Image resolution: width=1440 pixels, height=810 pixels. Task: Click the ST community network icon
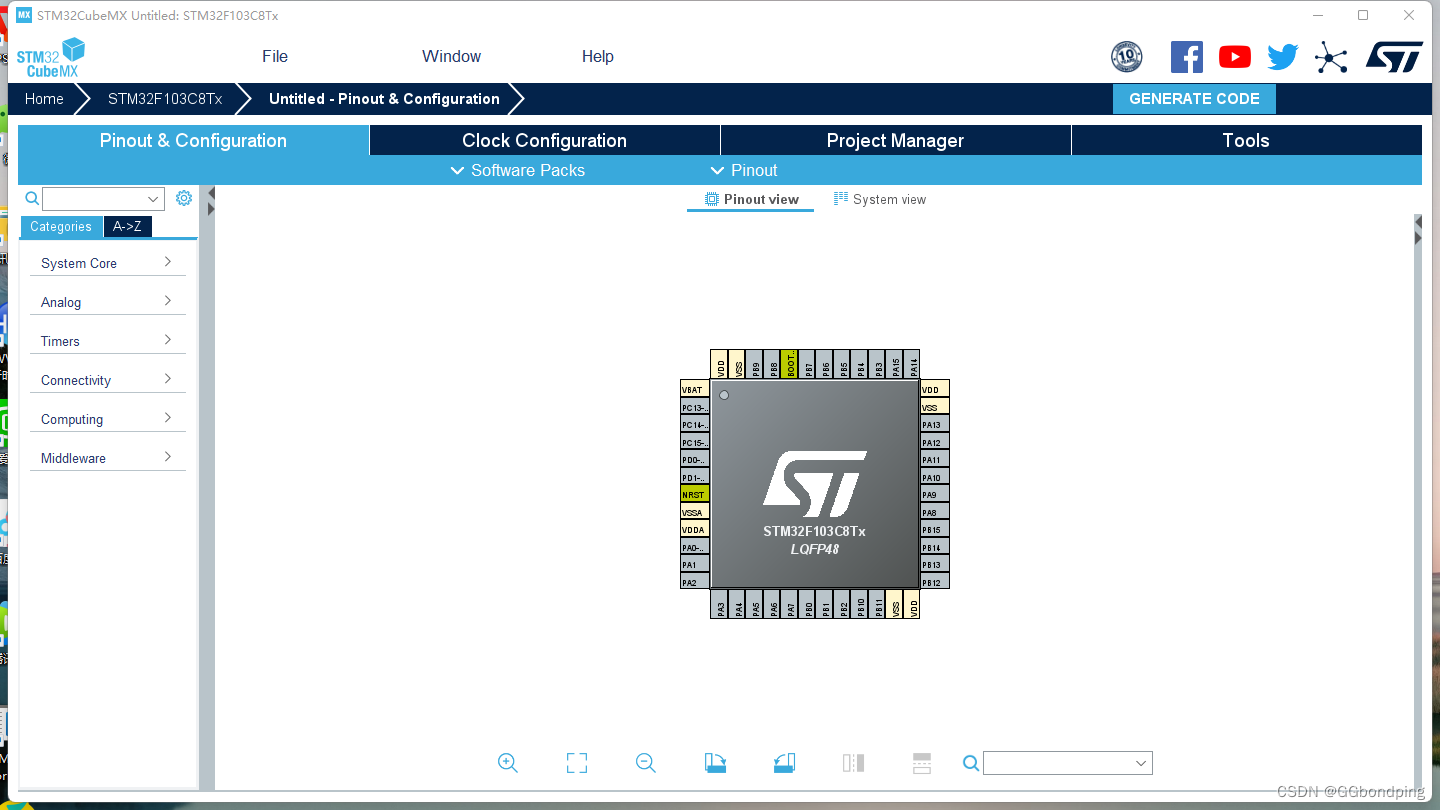[1331, 57]
